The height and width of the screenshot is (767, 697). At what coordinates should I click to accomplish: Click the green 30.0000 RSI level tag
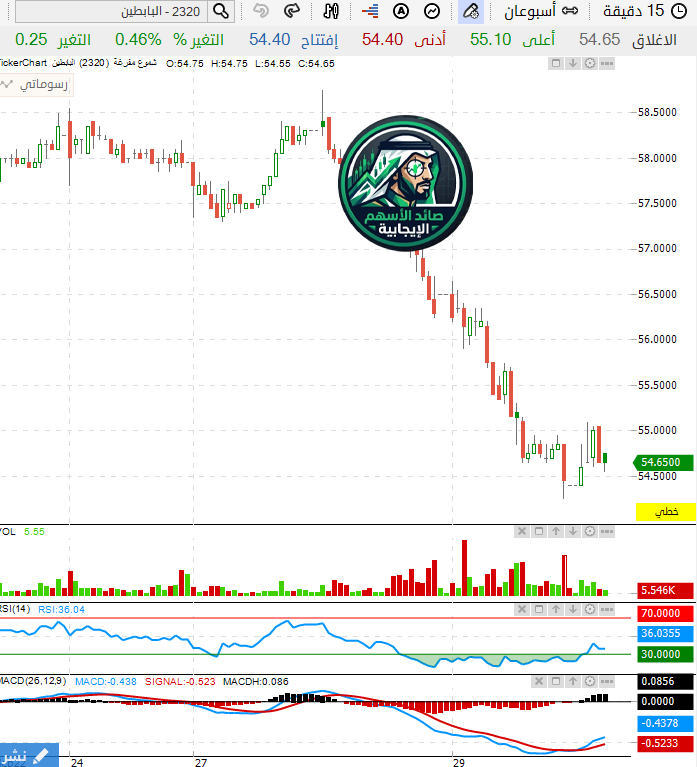click(x=665, y=654)
